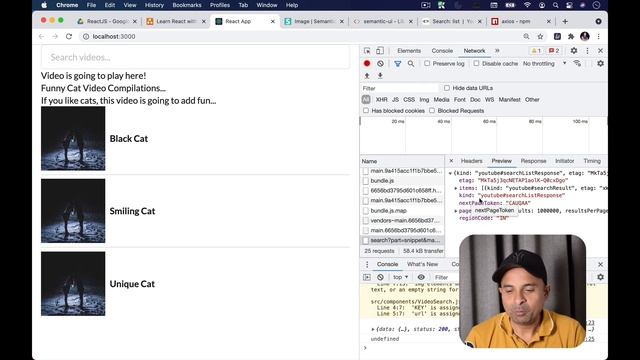The height and width of the screenshot is (360, 640).
Task: Select the Black Cat video thumbnail
Action: click(73, 138)
